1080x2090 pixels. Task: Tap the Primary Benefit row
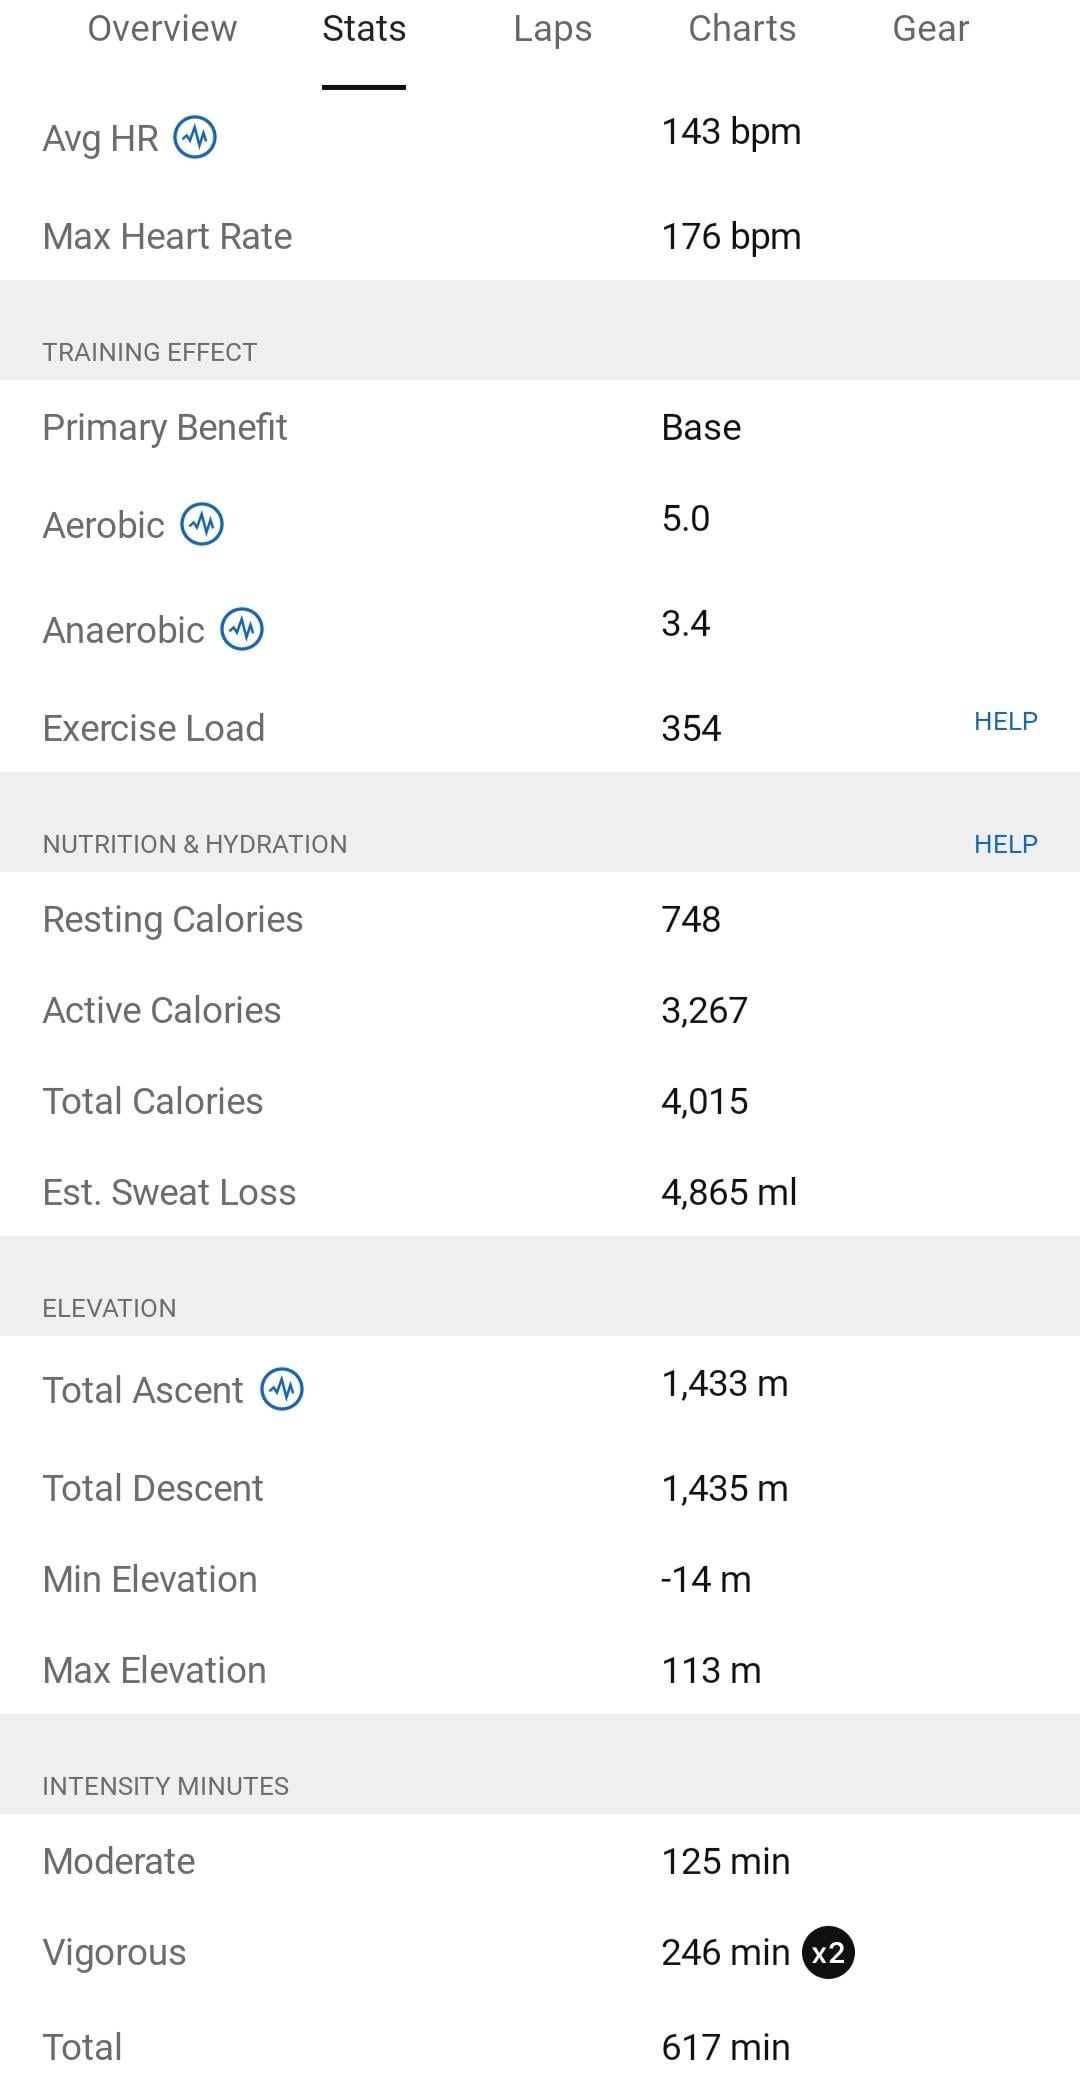click(540, 428)
